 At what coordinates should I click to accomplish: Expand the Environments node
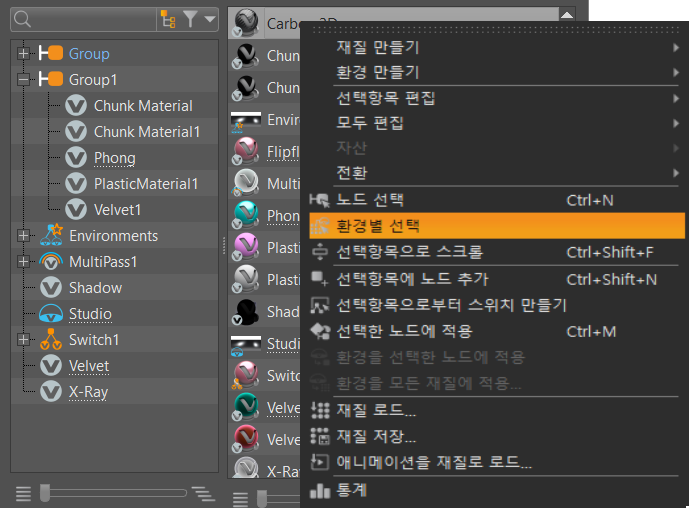pos(23,236)
